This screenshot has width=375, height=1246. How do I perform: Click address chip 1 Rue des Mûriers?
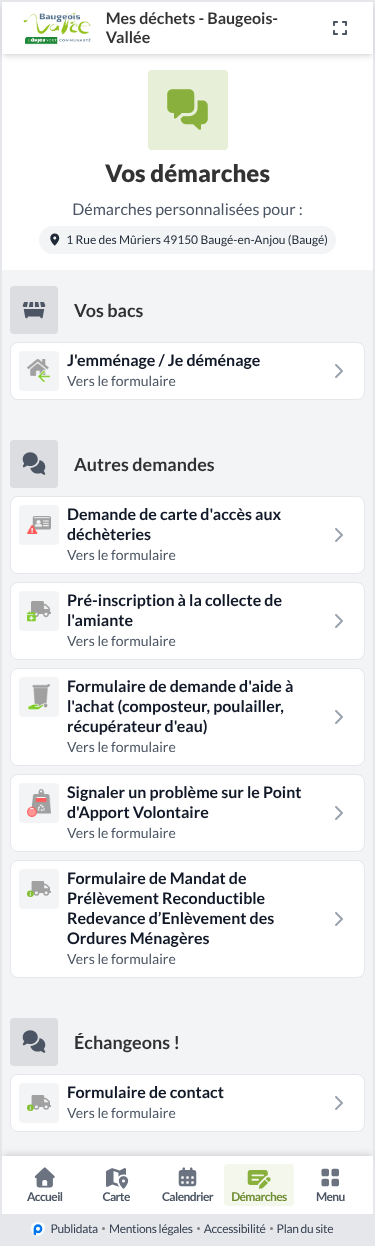click(188, 240)
